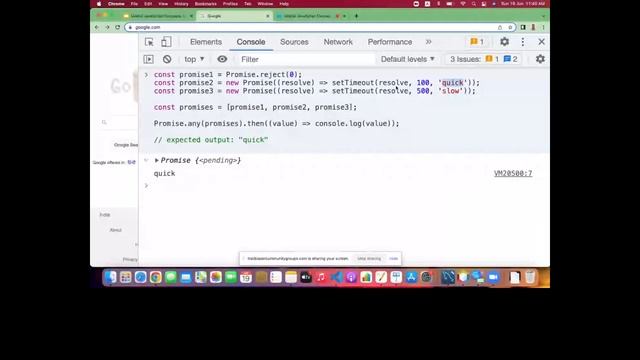This screenshot has width=640, height=360.
Task: Open the VM20500:7 source link
Action: click(x=513, y=173)
